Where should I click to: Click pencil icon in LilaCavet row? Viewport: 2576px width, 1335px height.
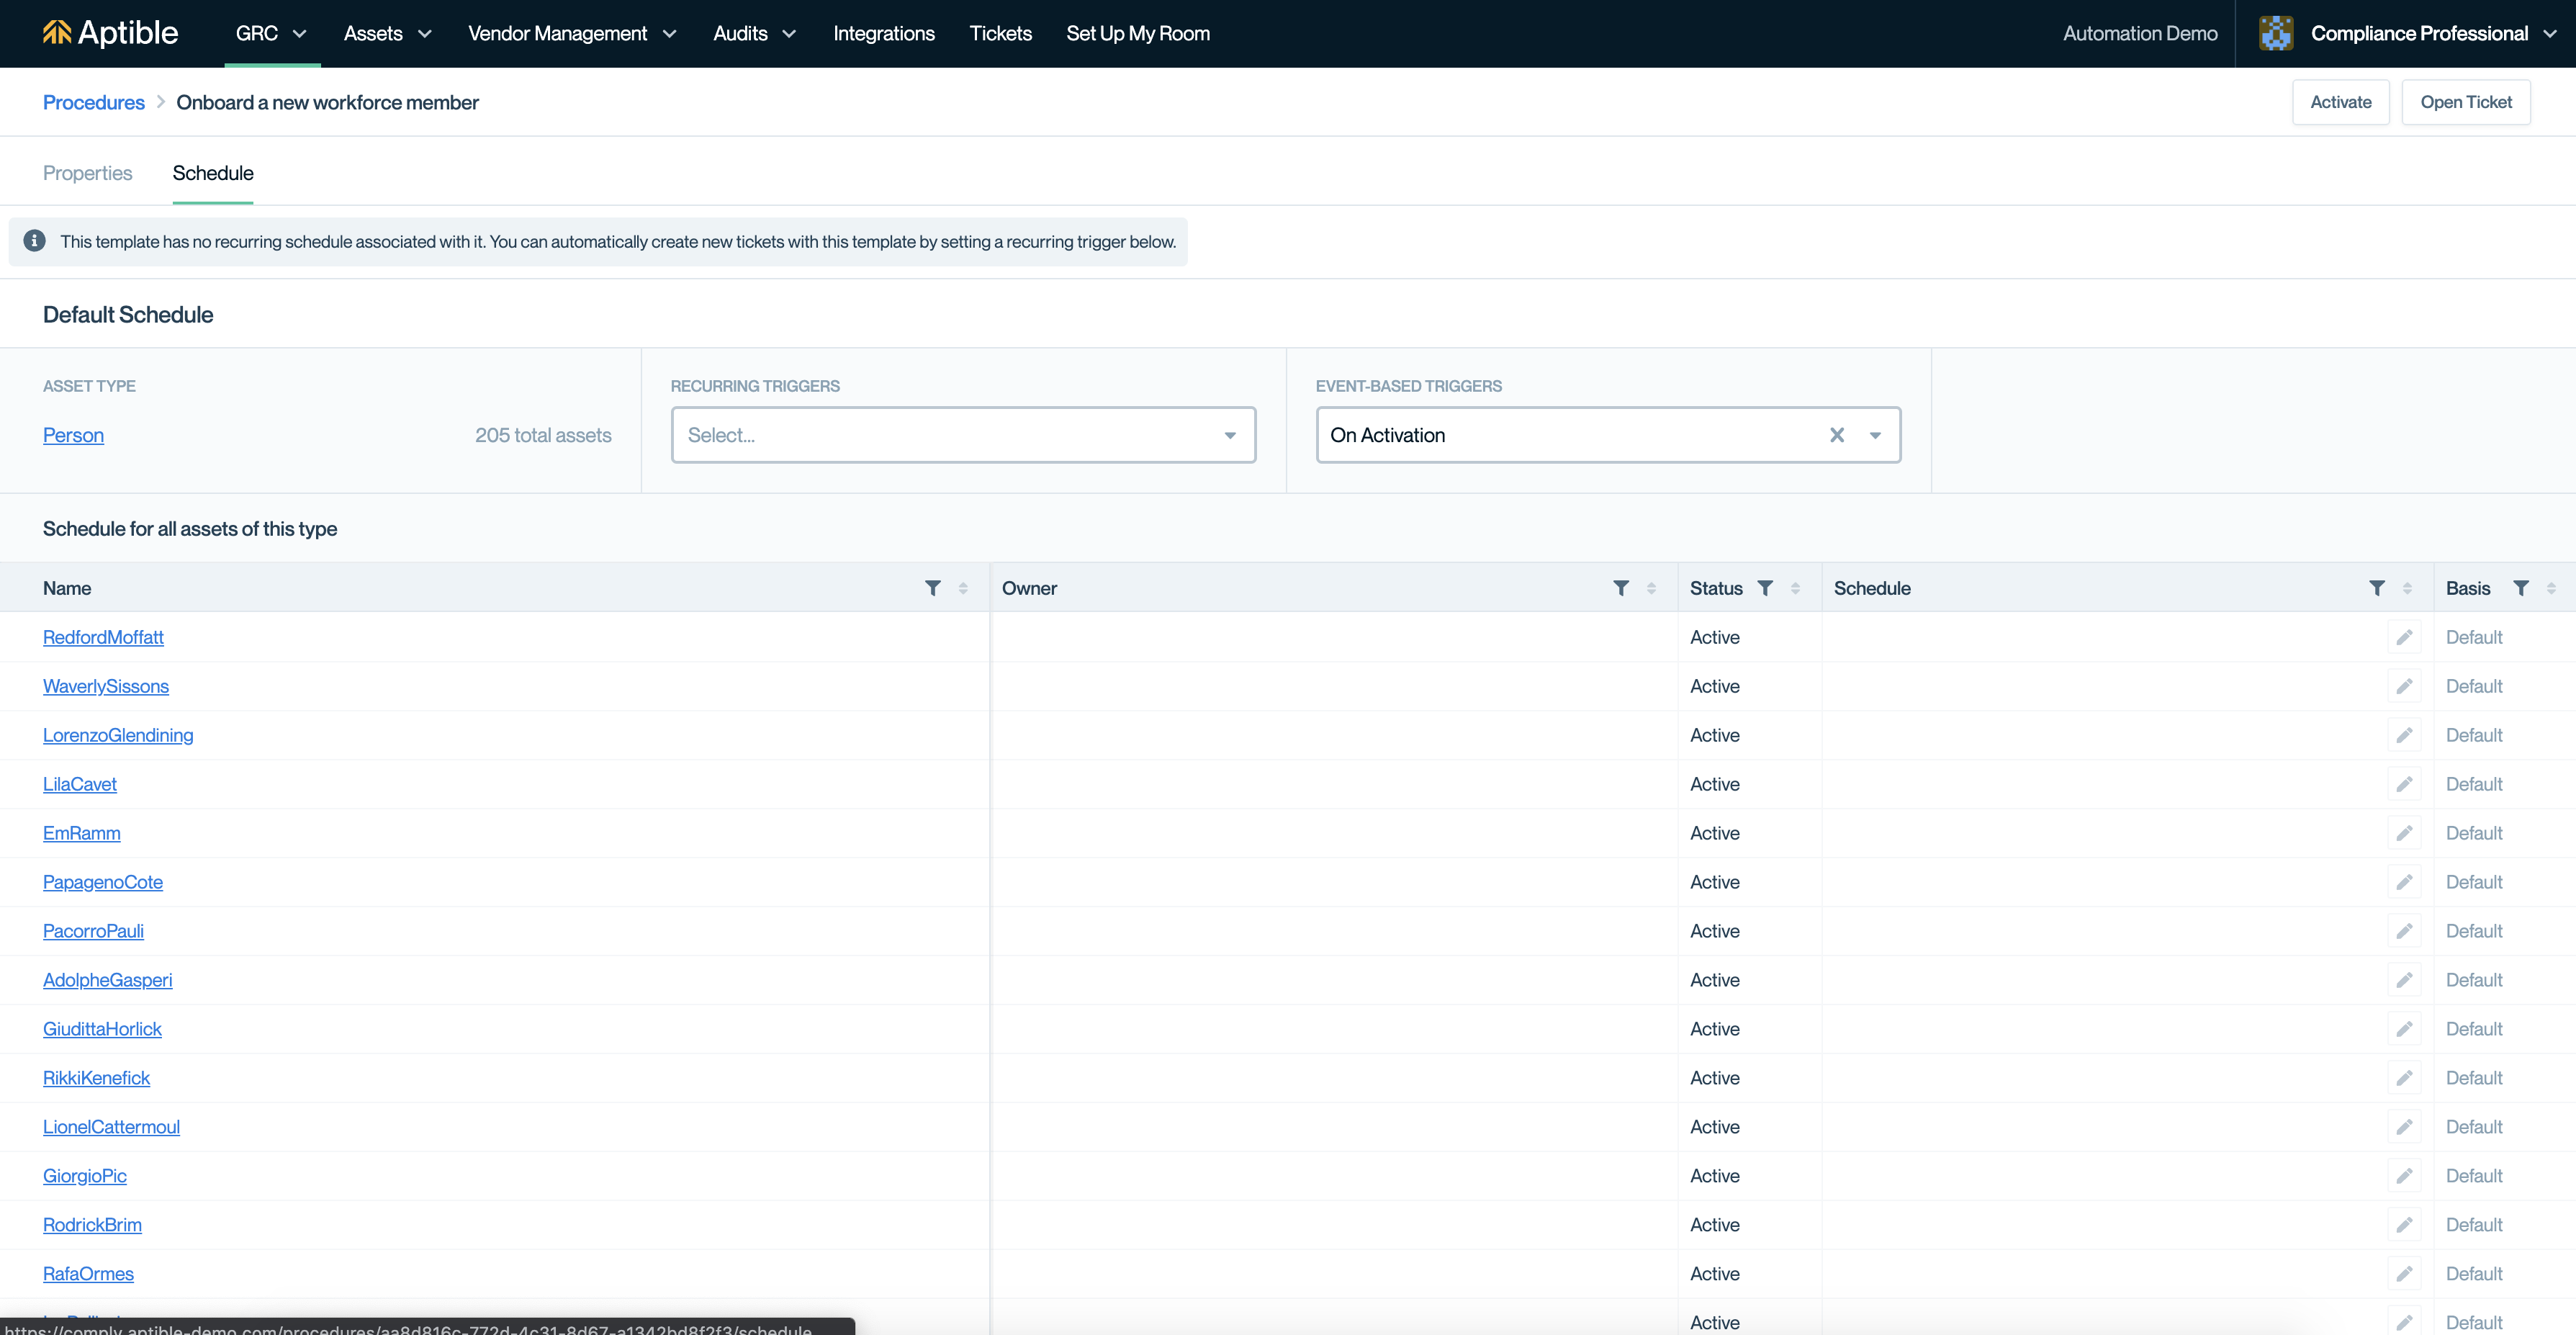tap(2404, 784)
